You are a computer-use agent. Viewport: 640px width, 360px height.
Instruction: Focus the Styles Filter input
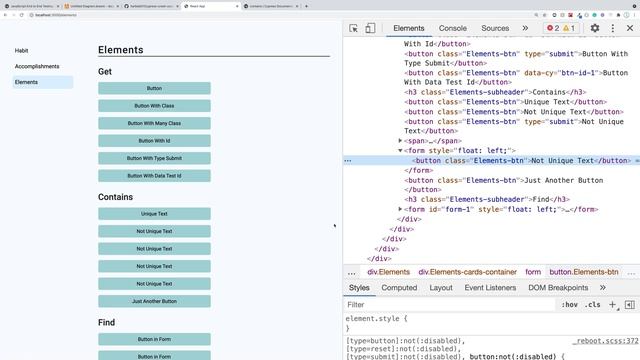[x=451, y=304]
